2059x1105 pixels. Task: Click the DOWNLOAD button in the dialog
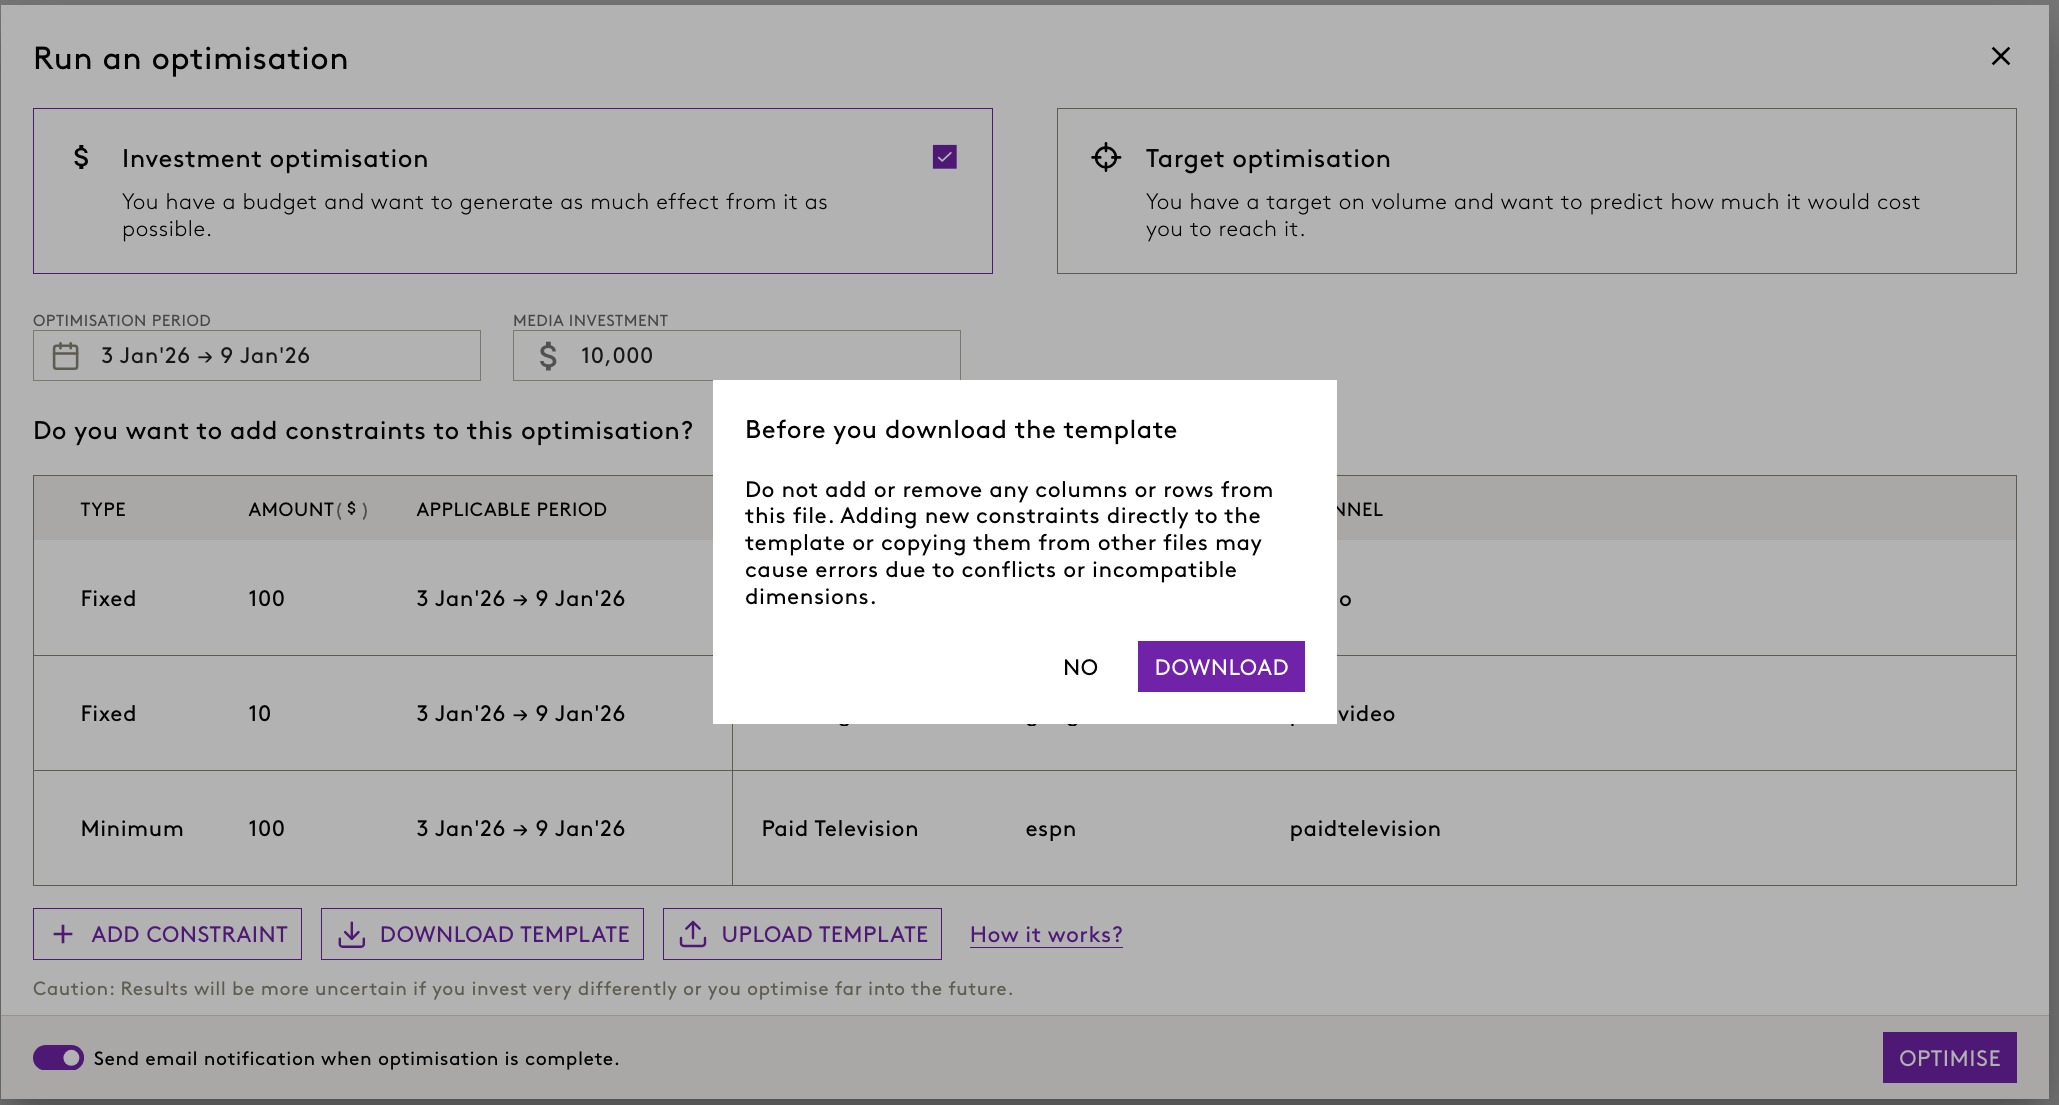(x=1220, y=667)
